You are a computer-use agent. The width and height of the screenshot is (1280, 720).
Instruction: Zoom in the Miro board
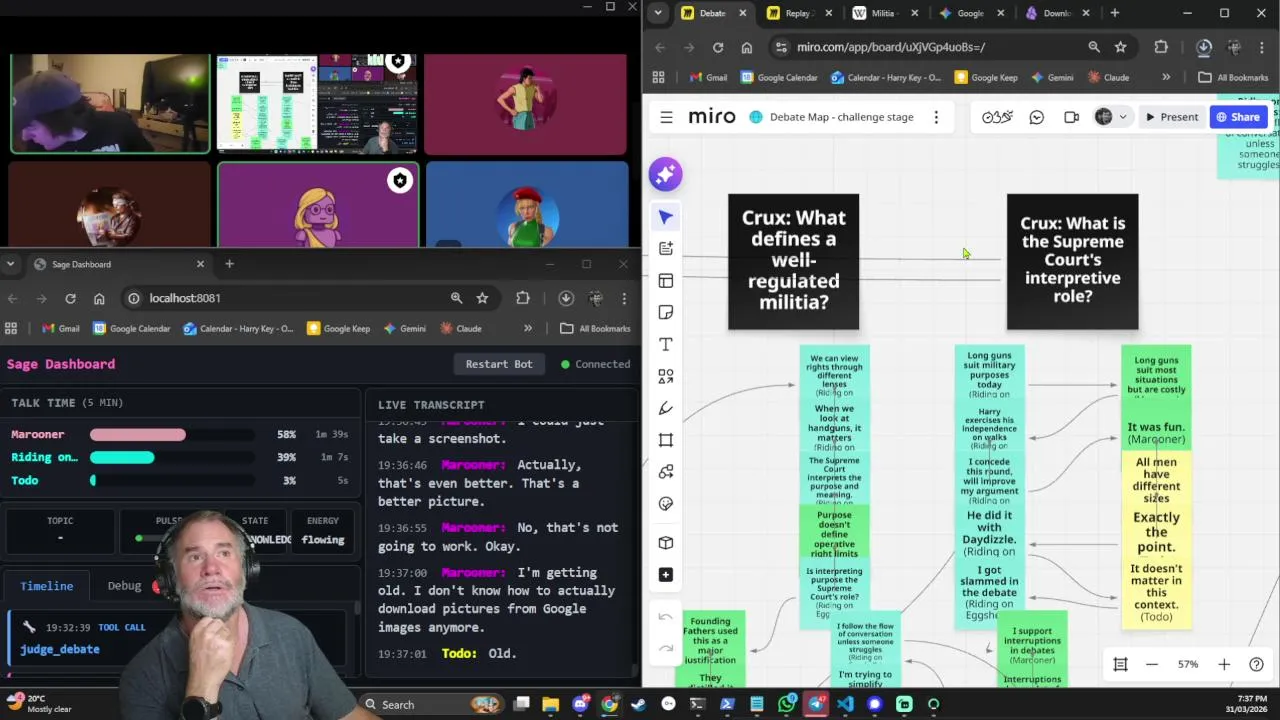pos(1224,664)
